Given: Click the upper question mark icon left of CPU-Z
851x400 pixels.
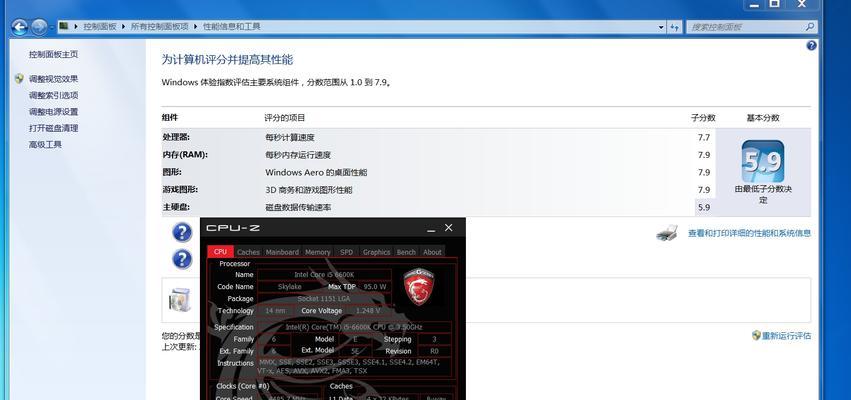Looking at the screenshot, I should pyautogui.click(x=182, y=232).
